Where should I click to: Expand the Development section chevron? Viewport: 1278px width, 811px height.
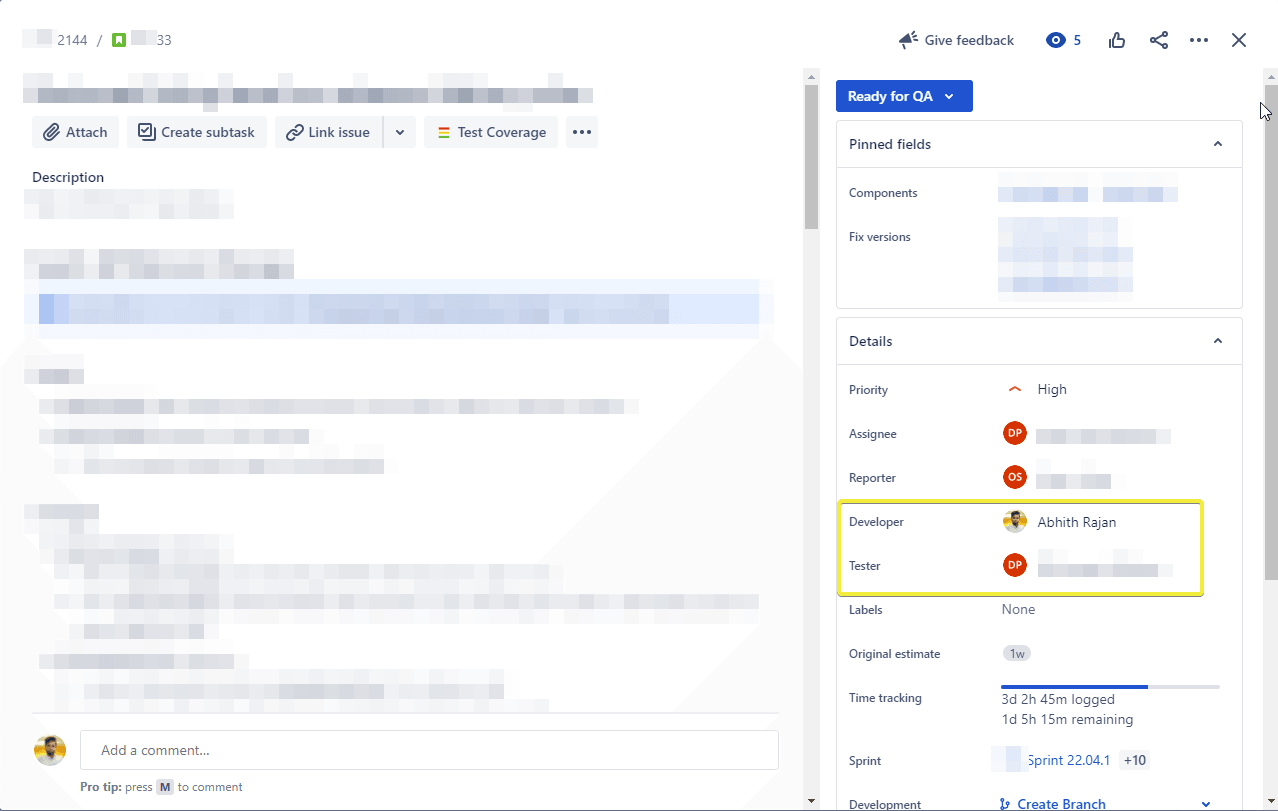click(x=1205, y=804)
